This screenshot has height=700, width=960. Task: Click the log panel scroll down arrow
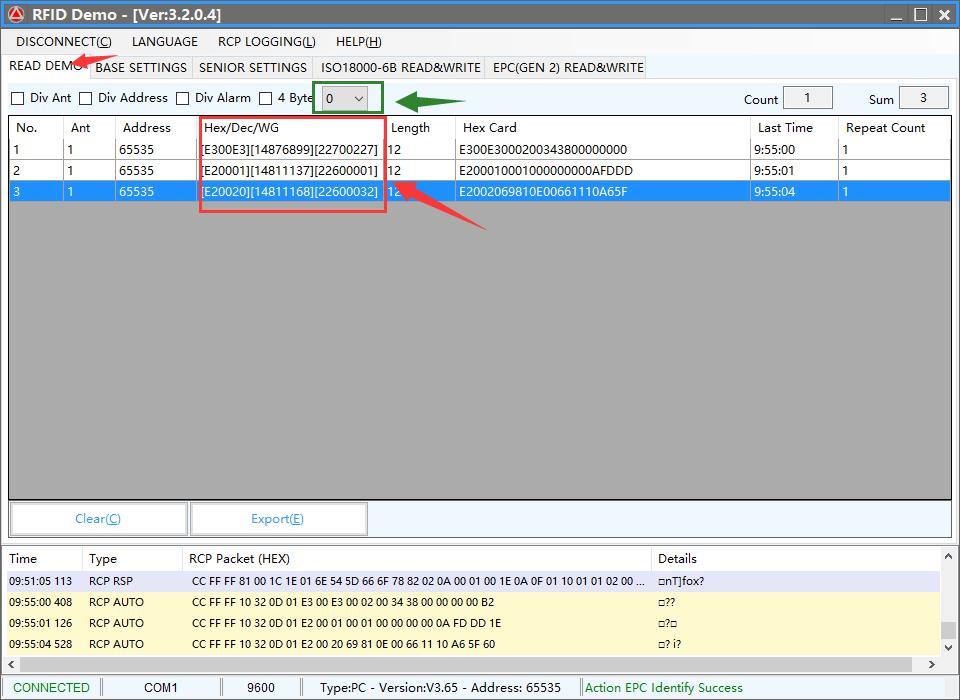947,649
